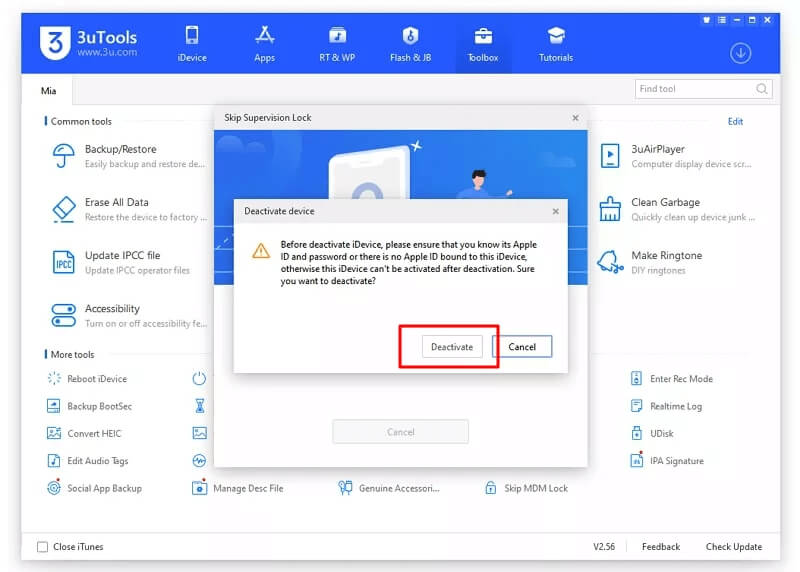Open the Tutorials section
Screen dimensions: 800x572
(556, 44)
